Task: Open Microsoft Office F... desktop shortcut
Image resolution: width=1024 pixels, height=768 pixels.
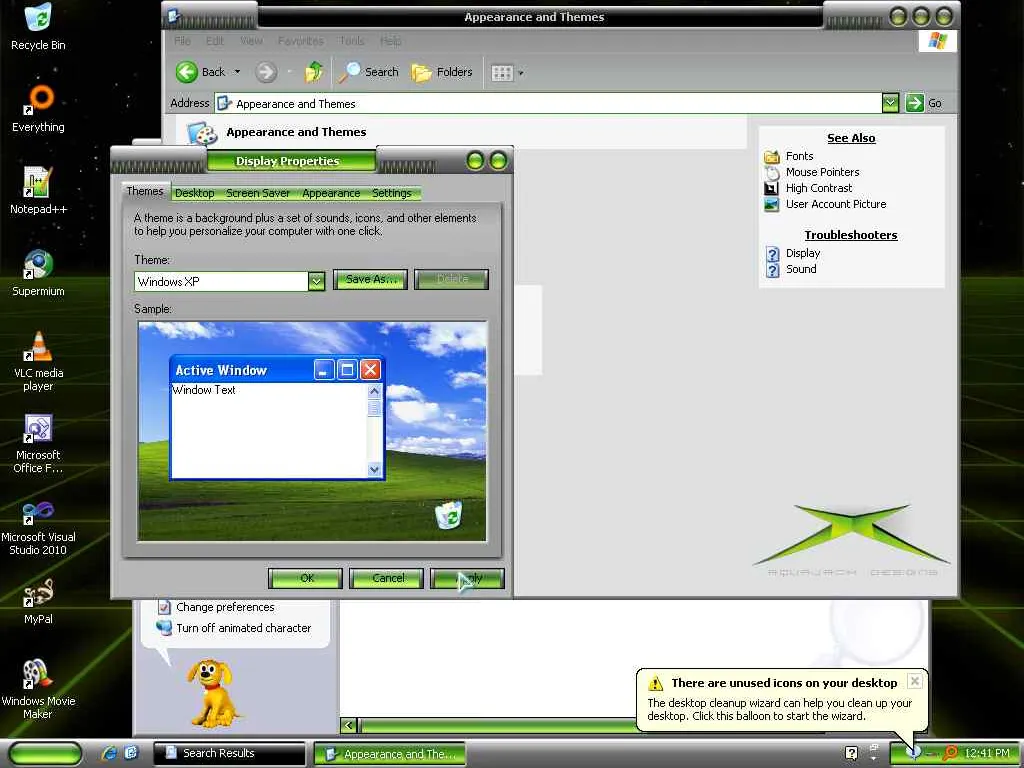Action: tap(38, 443)
